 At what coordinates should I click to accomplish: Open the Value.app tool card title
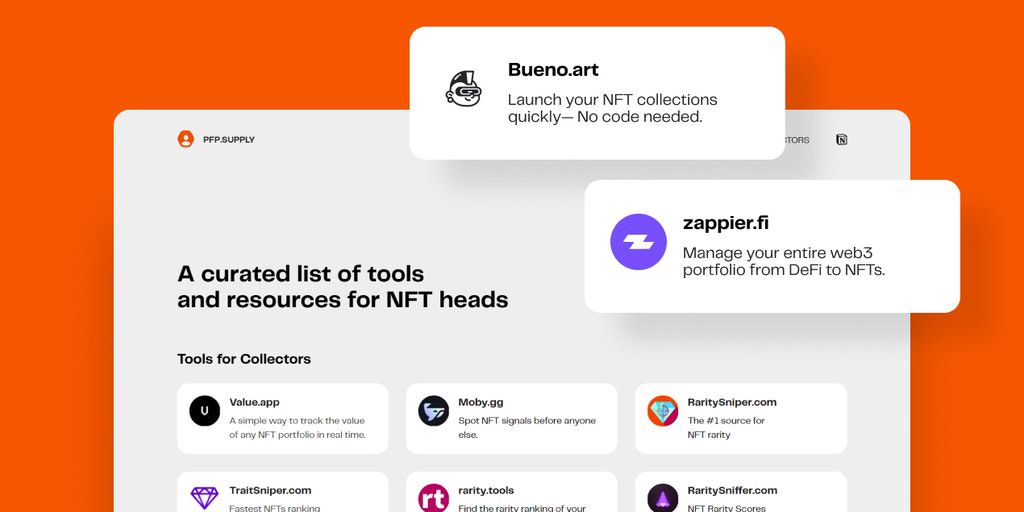[x=254, y=402]
